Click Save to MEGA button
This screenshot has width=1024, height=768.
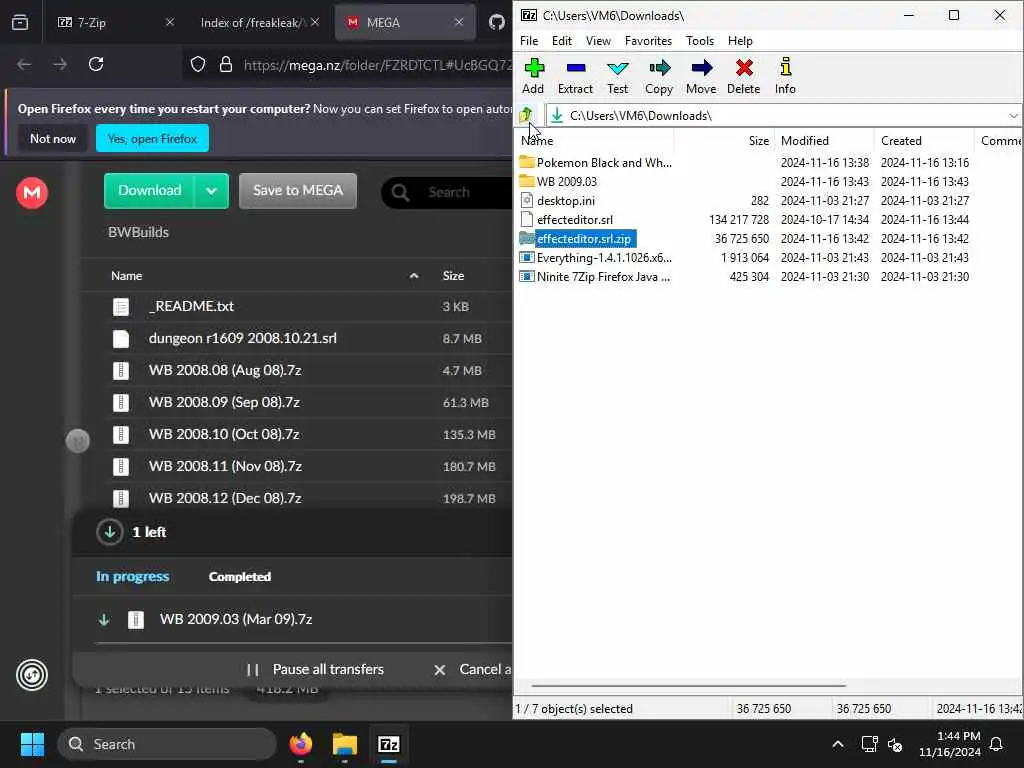(298, 191)
